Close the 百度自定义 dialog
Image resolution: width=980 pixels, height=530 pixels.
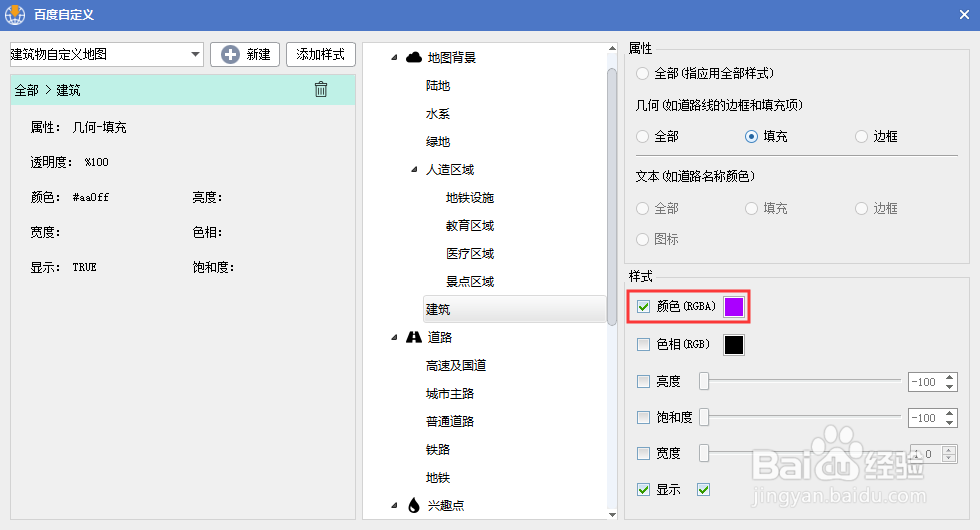964,14
